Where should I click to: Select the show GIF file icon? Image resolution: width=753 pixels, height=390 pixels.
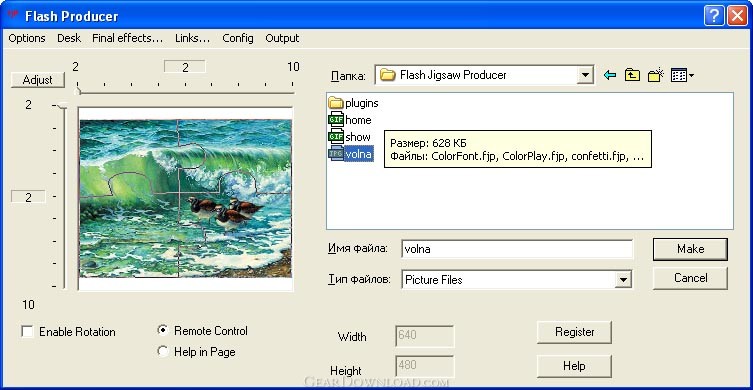[x=336, y=137]
